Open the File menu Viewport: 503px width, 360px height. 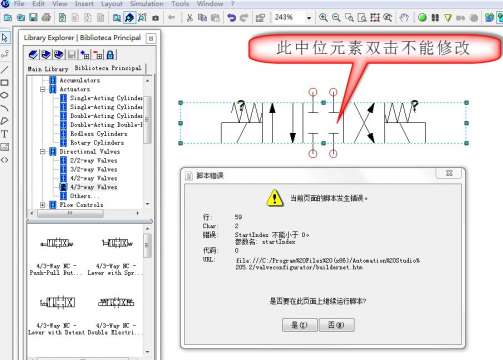point(19,4)
